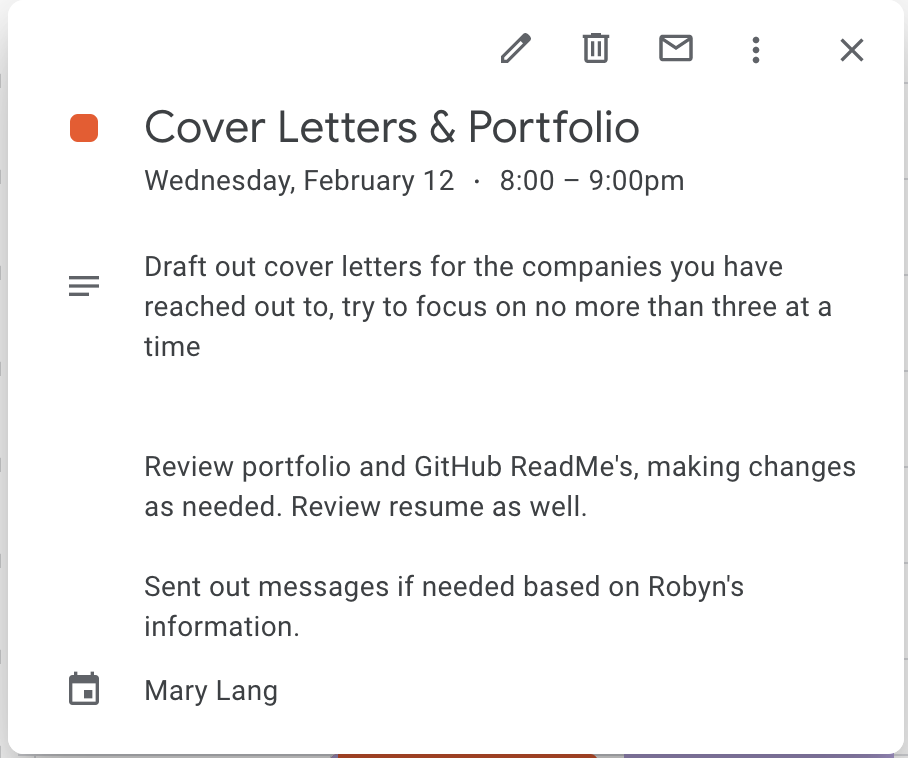Image resolution: width=908 pixels, height=758 pixels.
Task: Click 'GitHub ReadMe's' text in description
Action: pyautogui.click(x=526, y=467)
